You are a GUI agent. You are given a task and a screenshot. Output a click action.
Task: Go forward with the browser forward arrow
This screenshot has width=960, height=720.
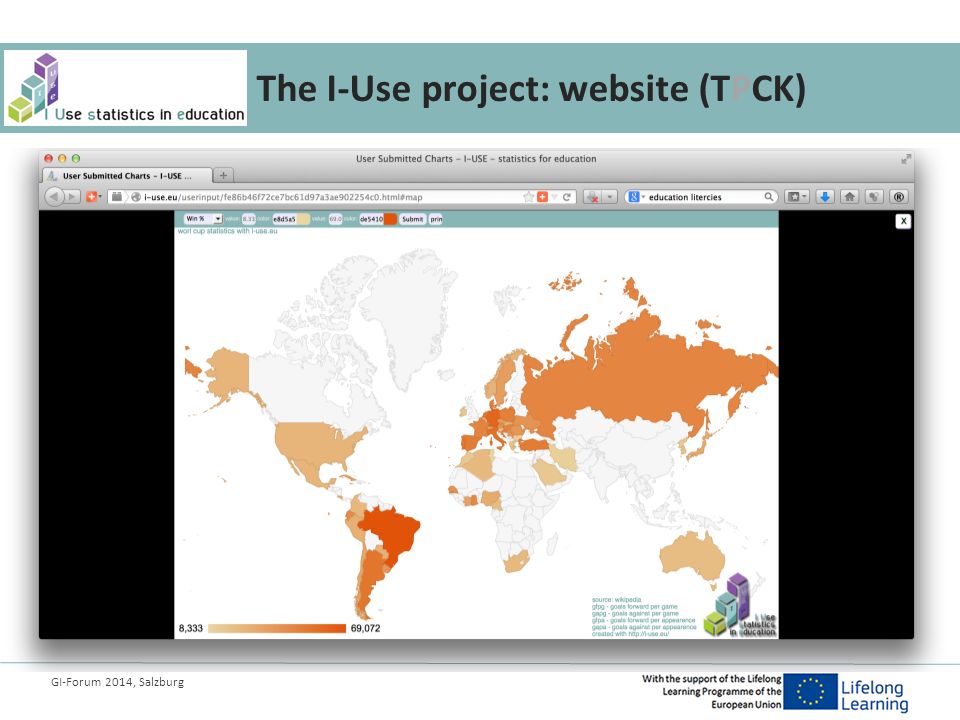point(72,197)
